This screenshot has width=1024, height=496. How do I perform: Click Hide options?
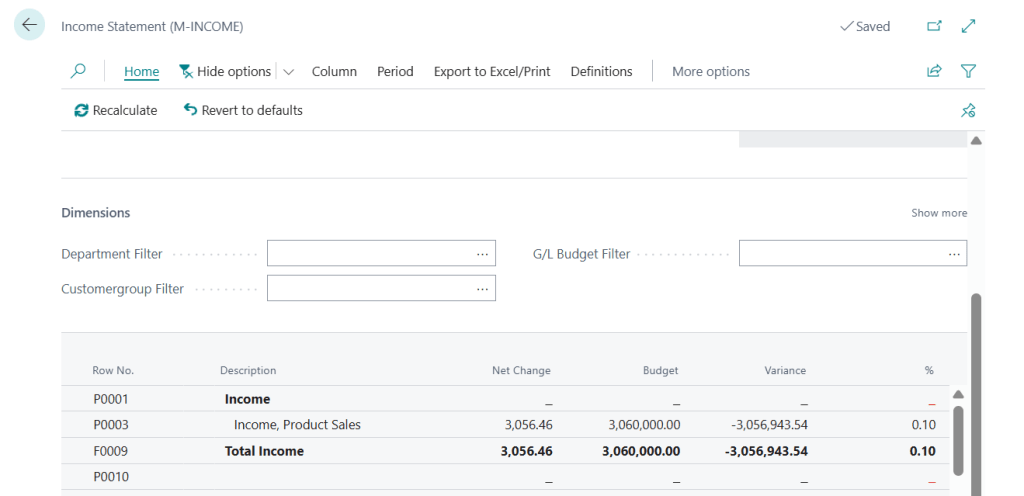(225, 71)
